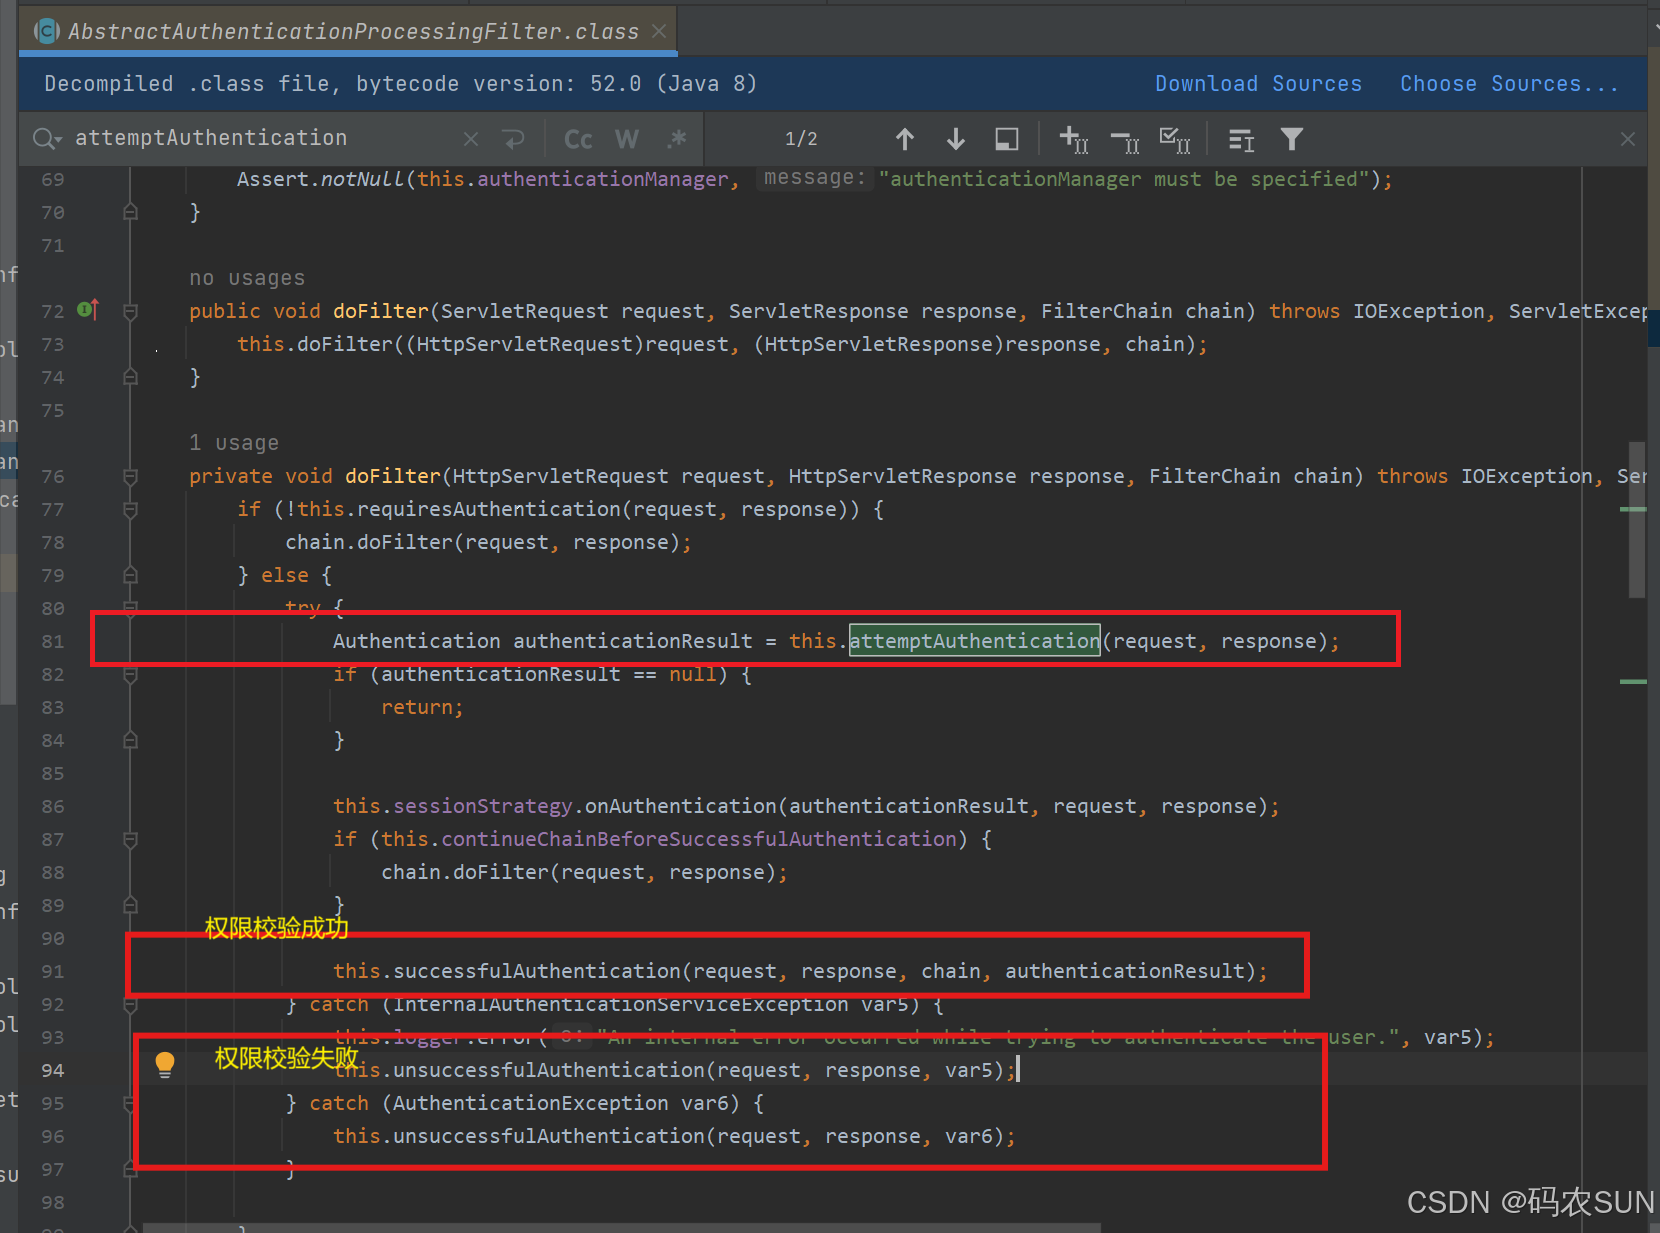Click AuthenticationException on line 95
This screenshot has height=1233, width=1660.
tap(530, 1103)
